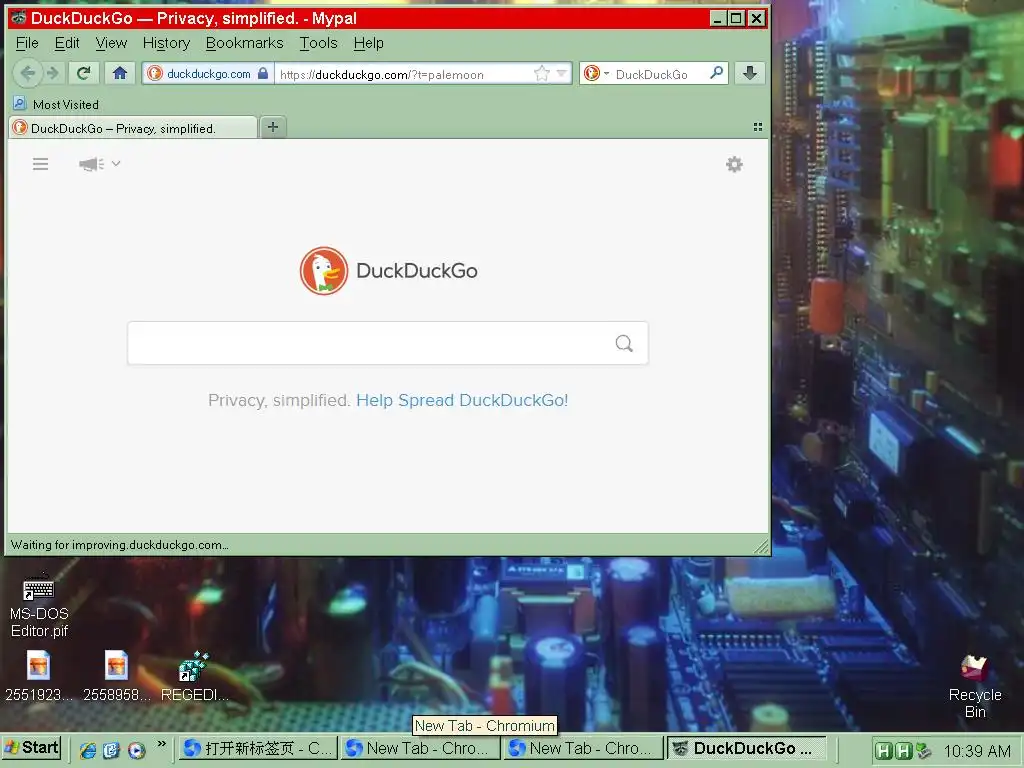Image resolution: width=1024 pixels, height=768 pixels.
Task: Launch Internet Explorer from quick launch
Action: [88, 750]
